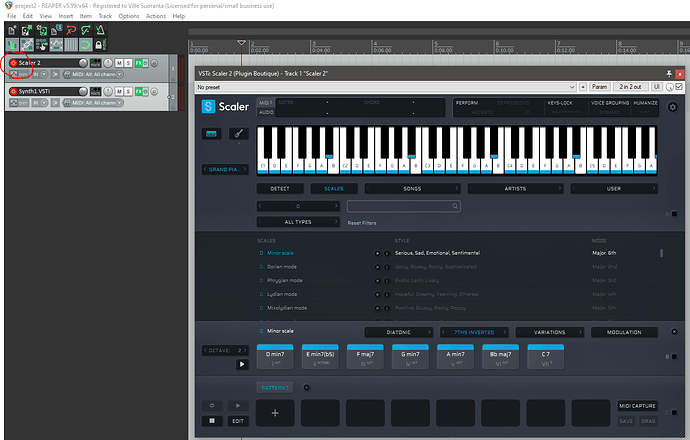Click the volume knob on Synth1 VSTi track
This screenshot has width=690, height=440.
(x=83, y=91)
